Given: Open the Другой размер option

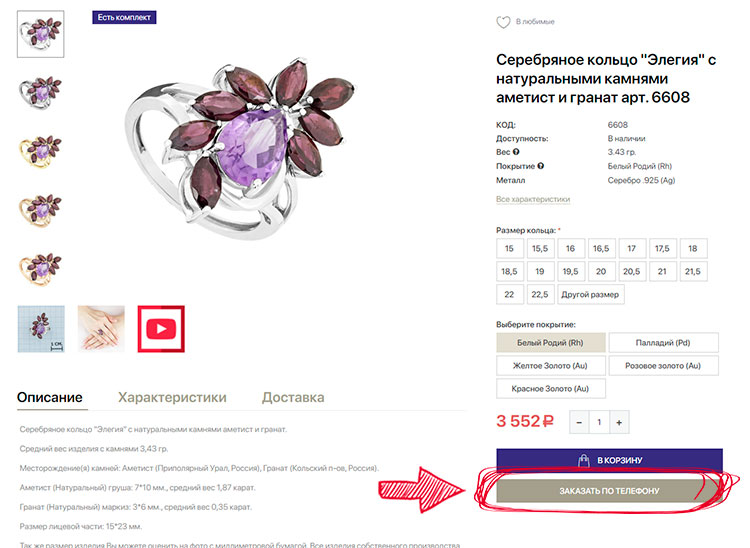Looking at the screenshot, I should 591,294.
